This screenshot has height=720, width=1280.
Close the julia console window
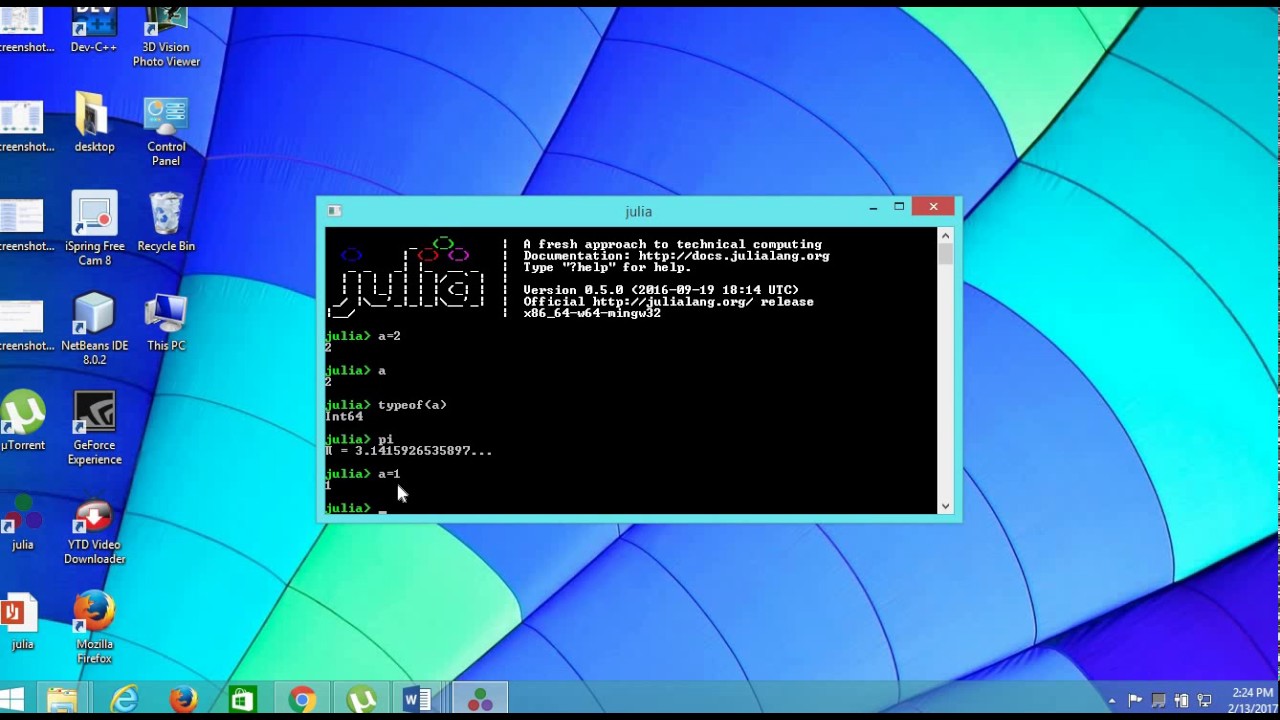(x=933, y=207)
